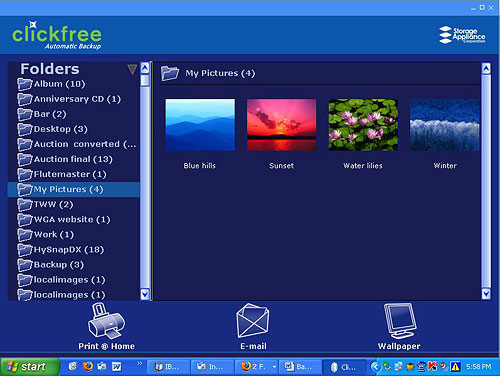Click the Work (1) label

[x=54, y=235]
